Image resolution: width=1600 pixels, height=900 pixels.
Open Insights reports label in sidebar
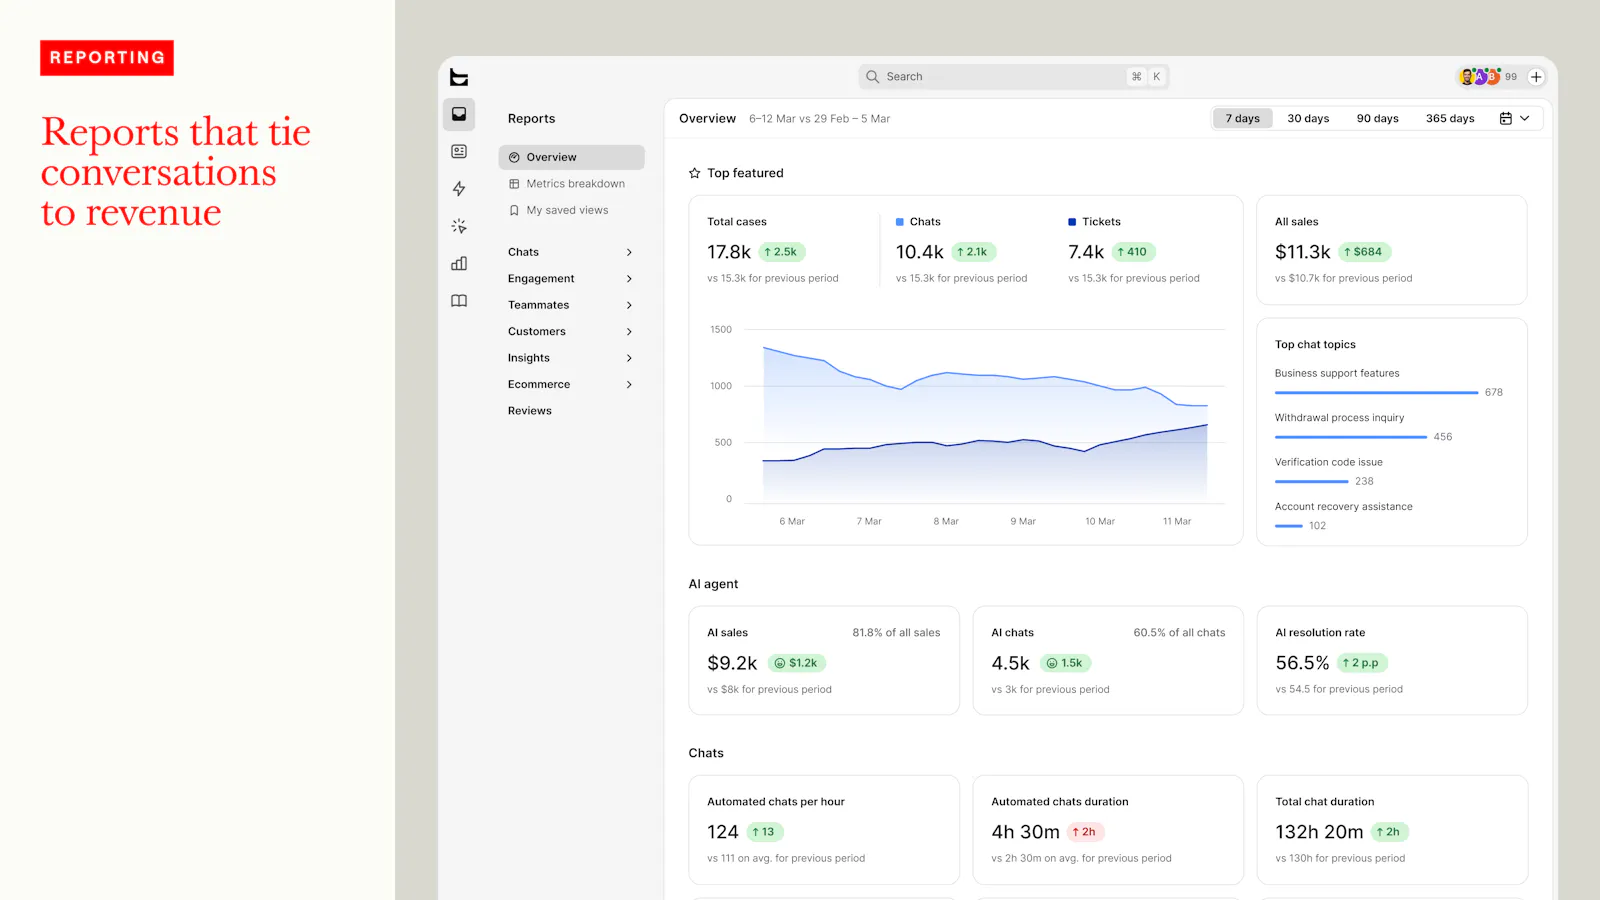coord(528,358)
